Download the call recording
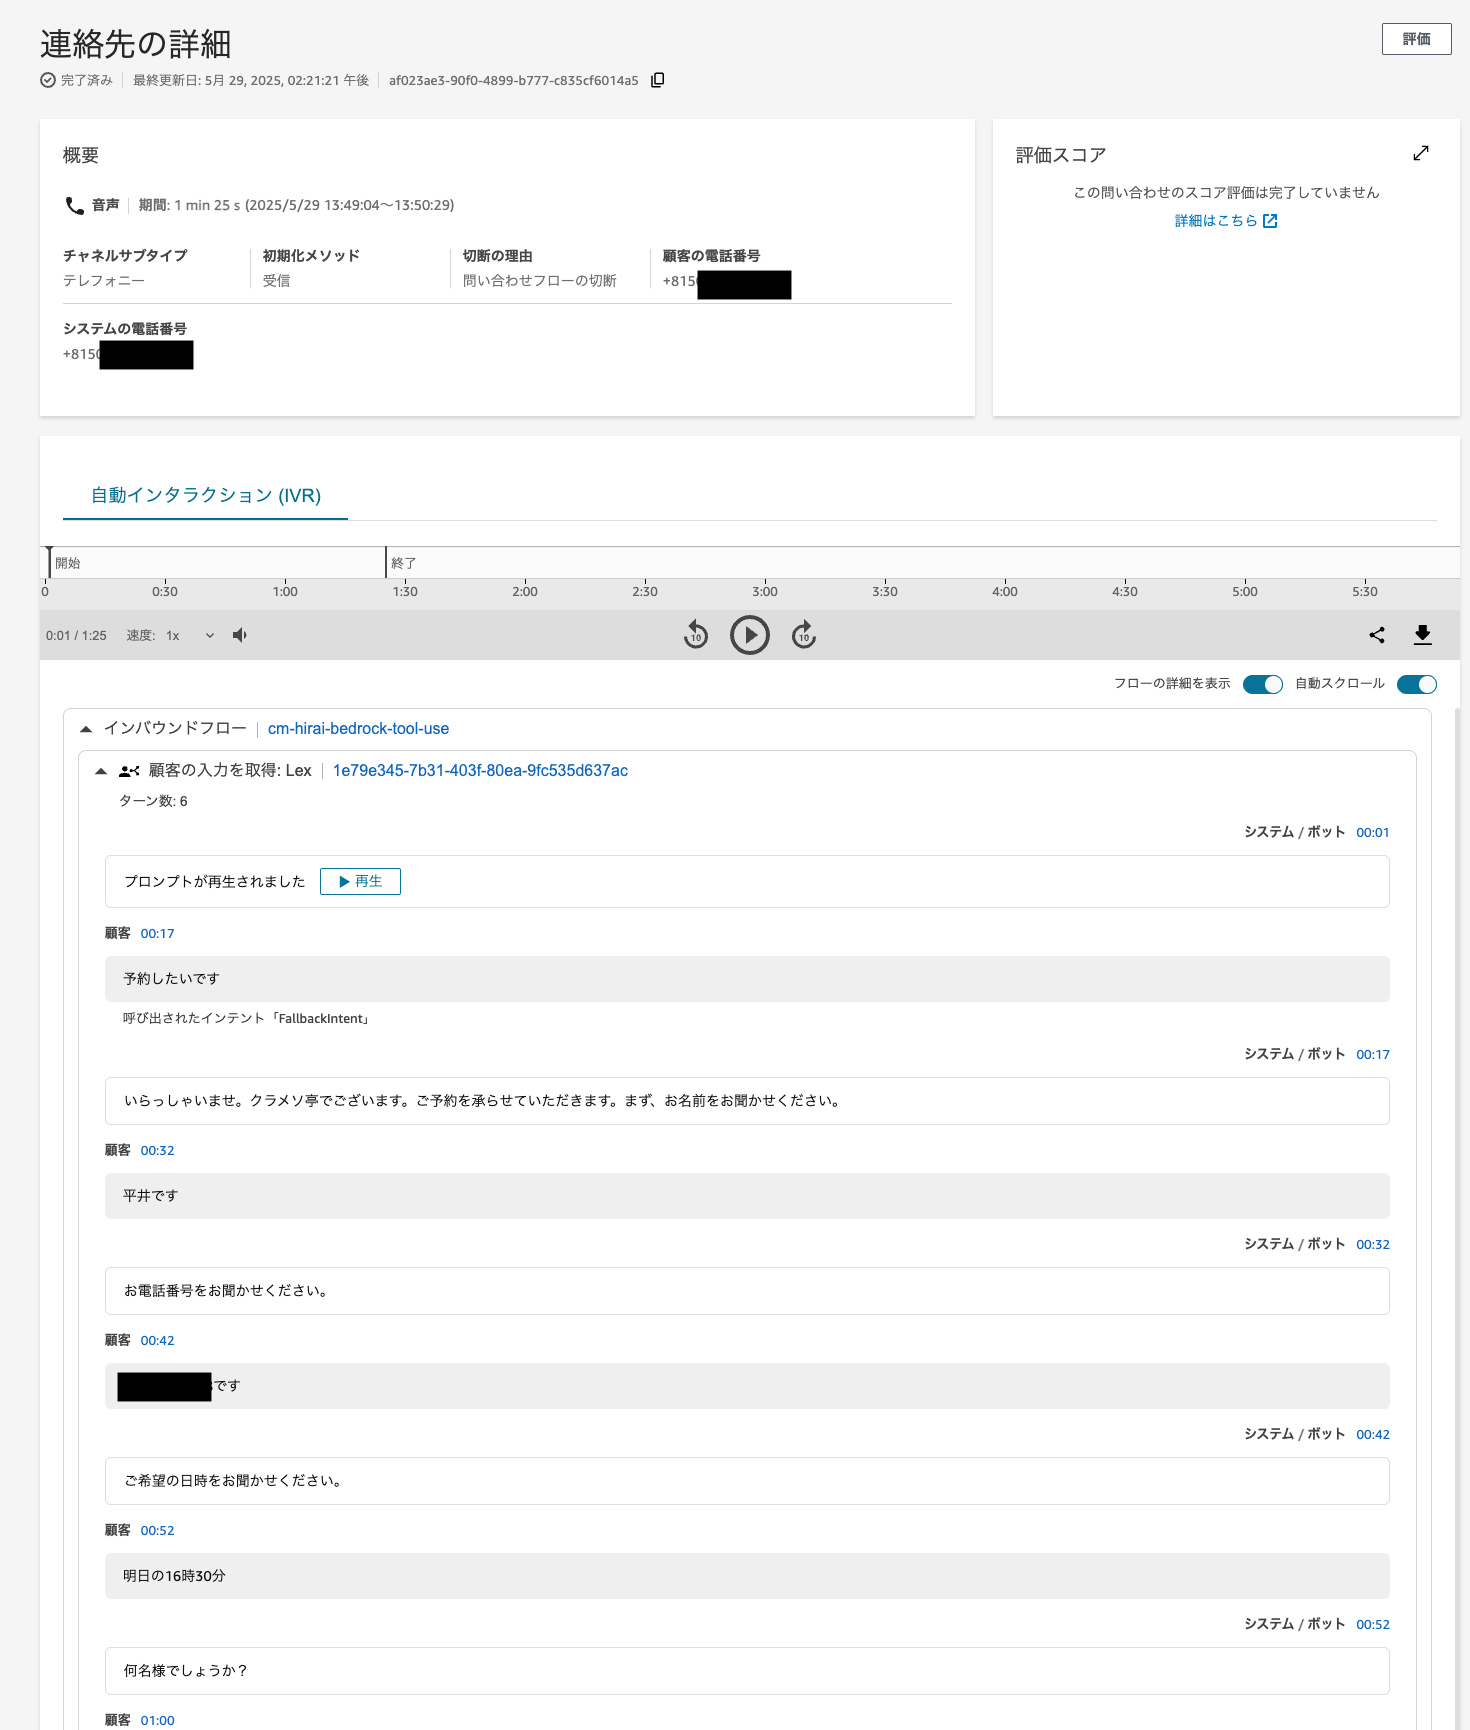The image size is (1470, 1730). click(1423, 635)
